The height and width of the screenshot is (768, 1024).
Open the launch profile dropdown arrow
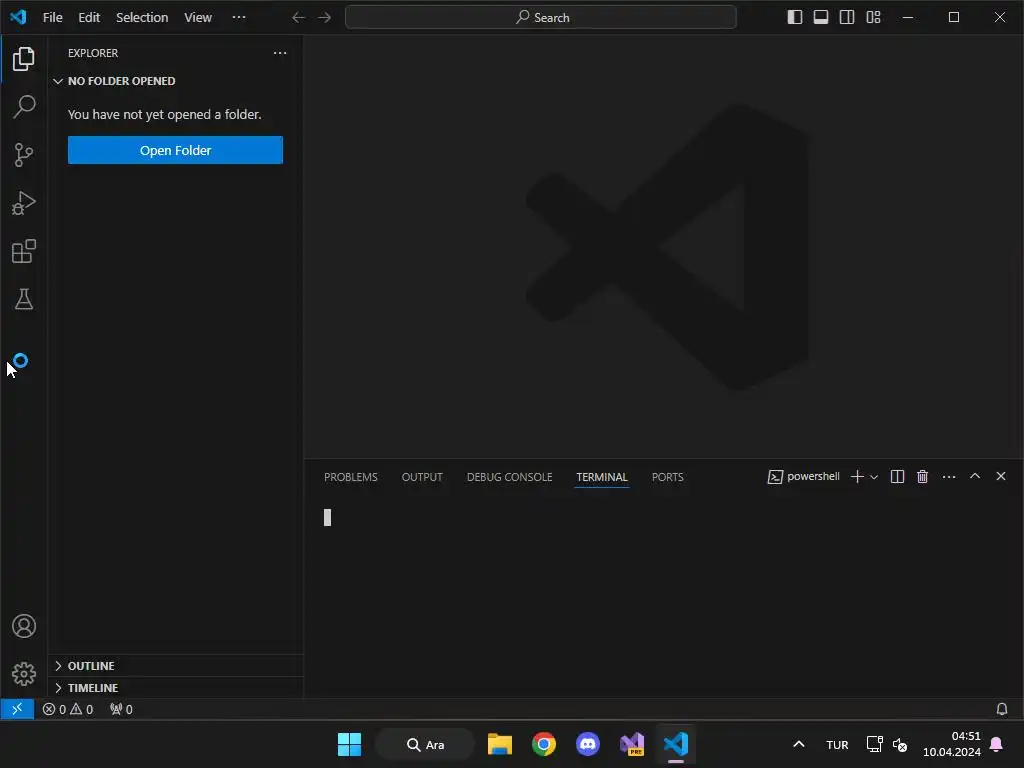coord(874,477)
